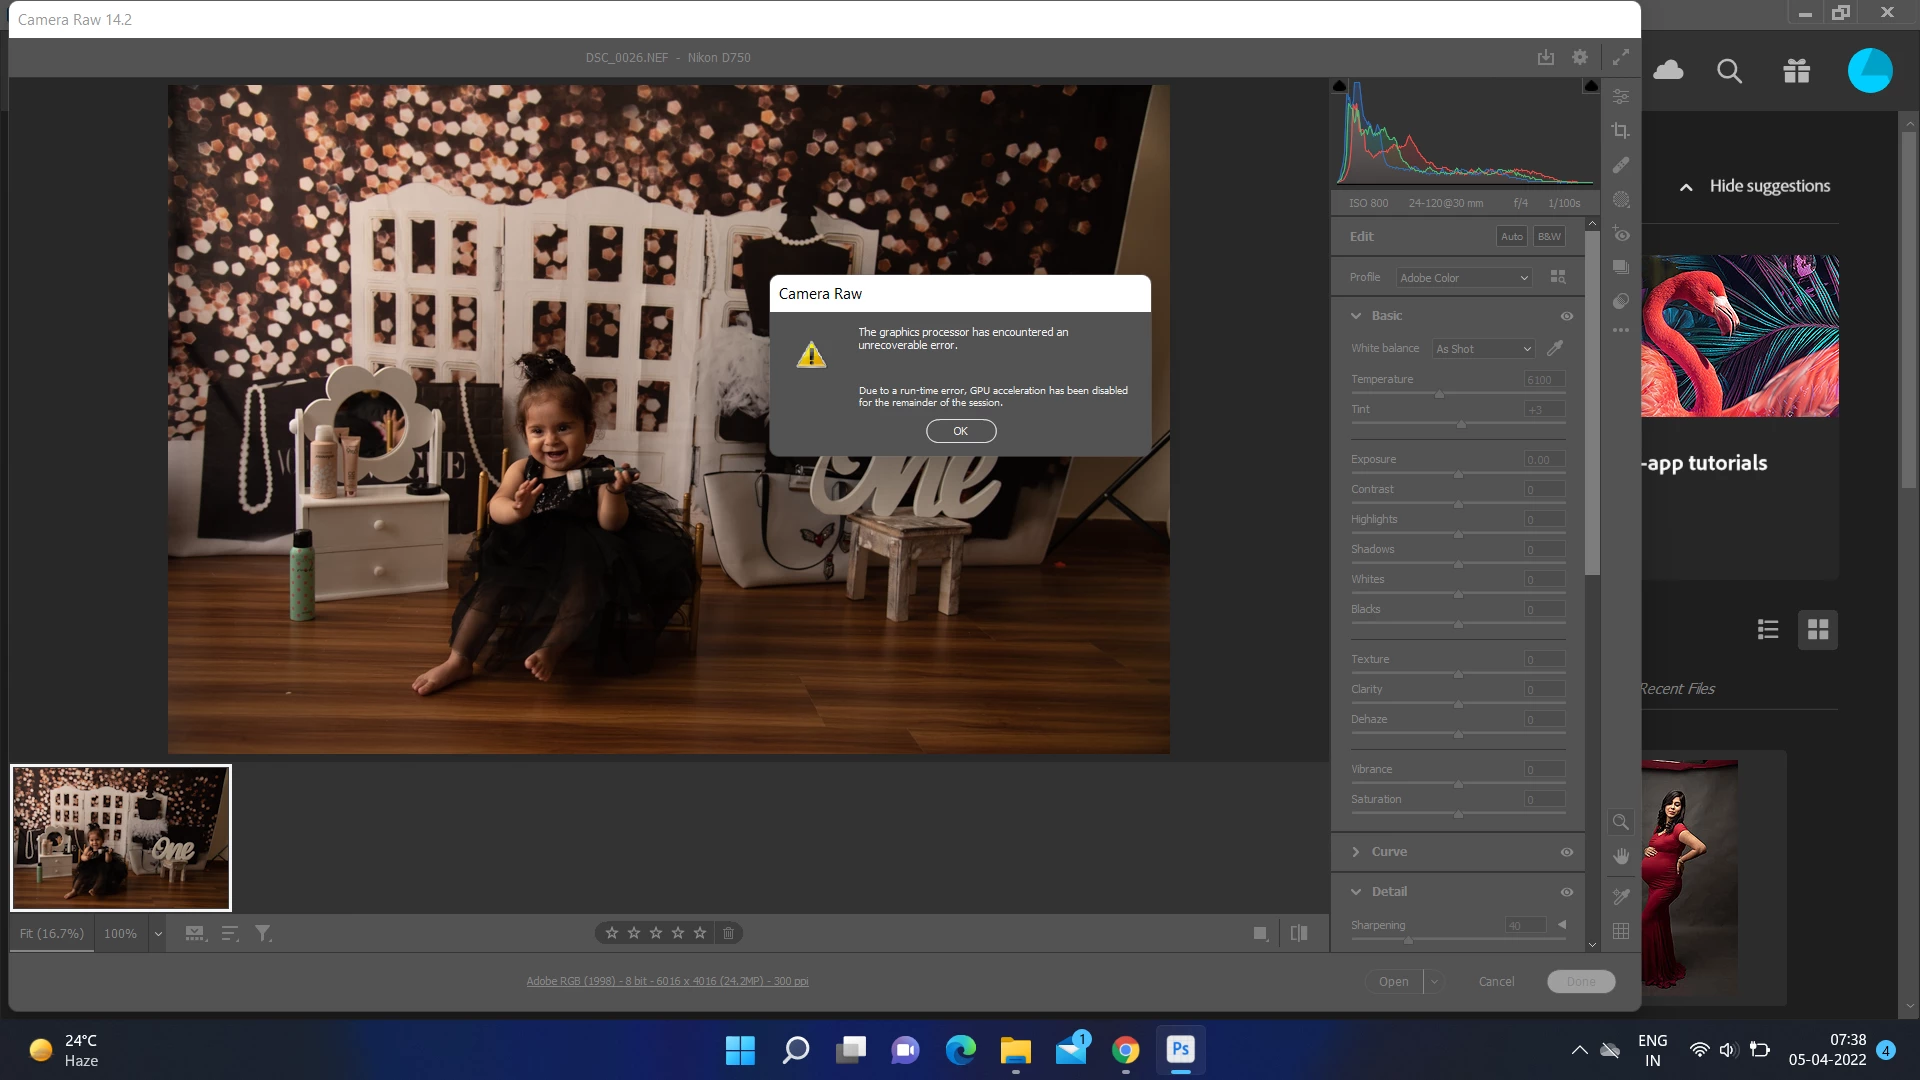Select the Red Eye removal tool
The height and width of the screenshot is (1080, 1920).
pos(1621,234)
